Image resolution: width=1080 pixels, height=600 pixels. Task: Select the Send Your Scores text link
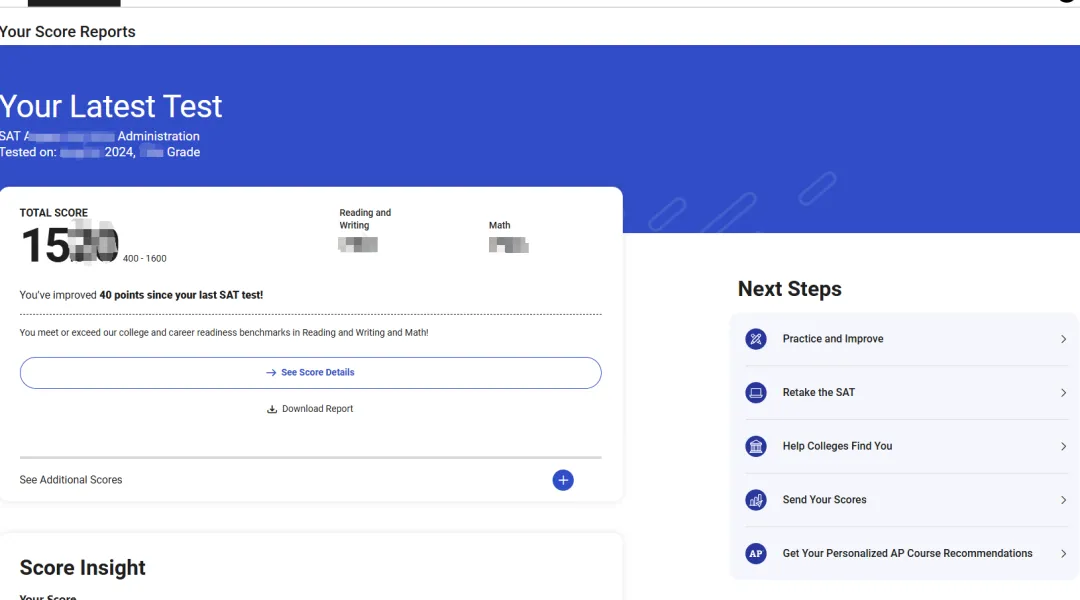coord(824,500)
